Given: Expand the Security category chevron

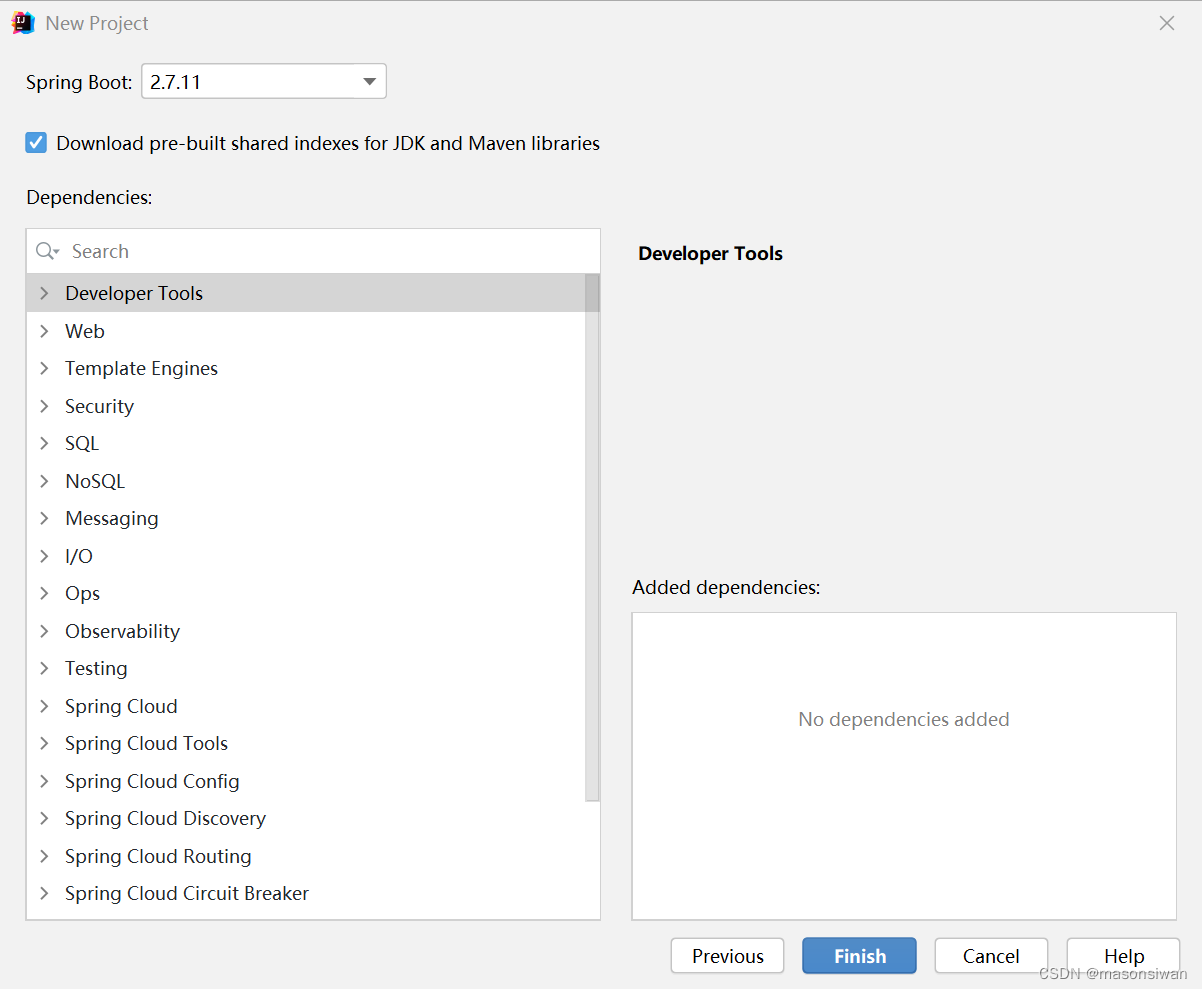Looking at the screenshot, I should tap(44, 406).
